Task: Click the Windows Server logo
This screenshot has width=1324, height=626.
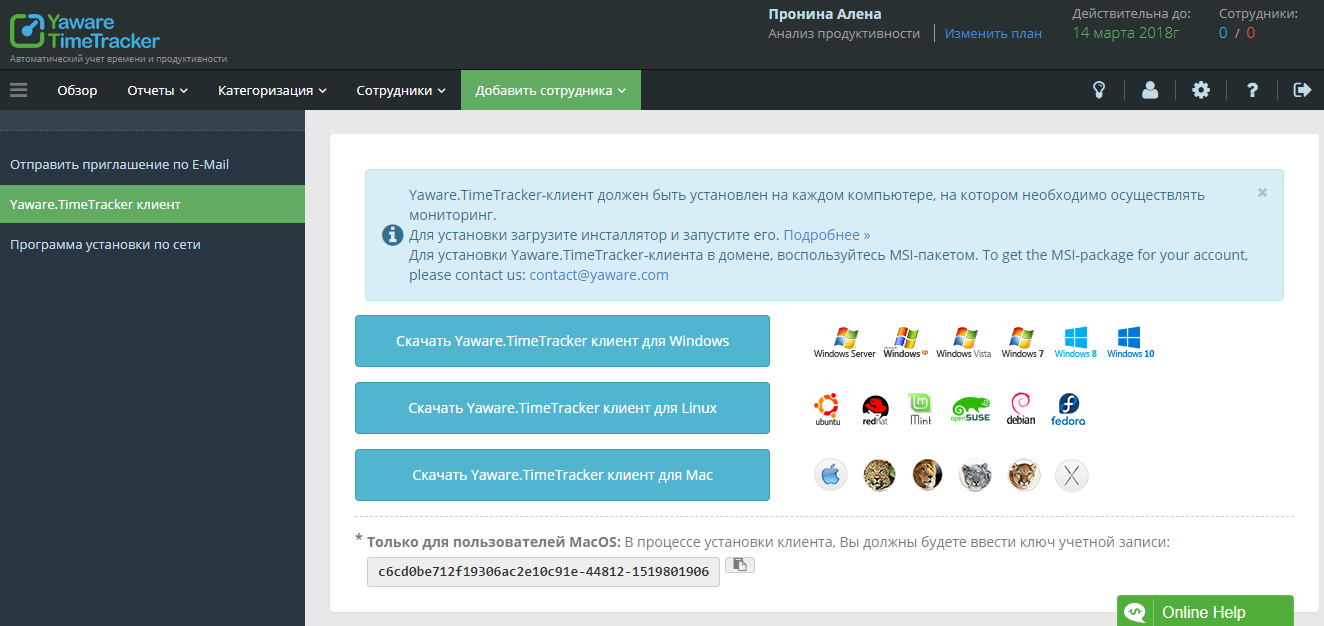Action: tap(845, 342)
